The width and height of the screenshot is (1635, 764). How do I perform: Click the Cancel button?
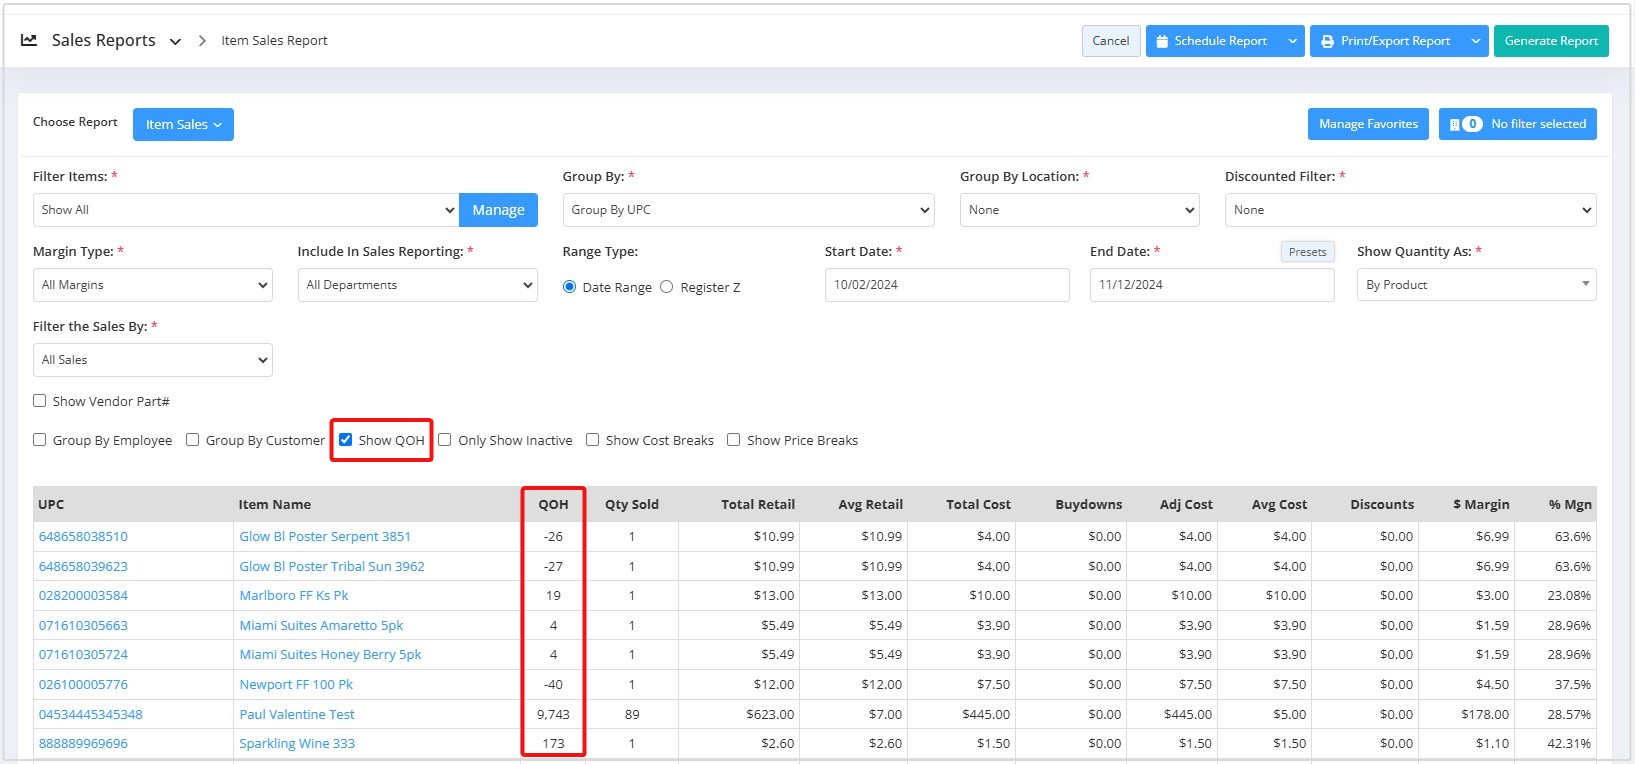tap(1111, 41)
